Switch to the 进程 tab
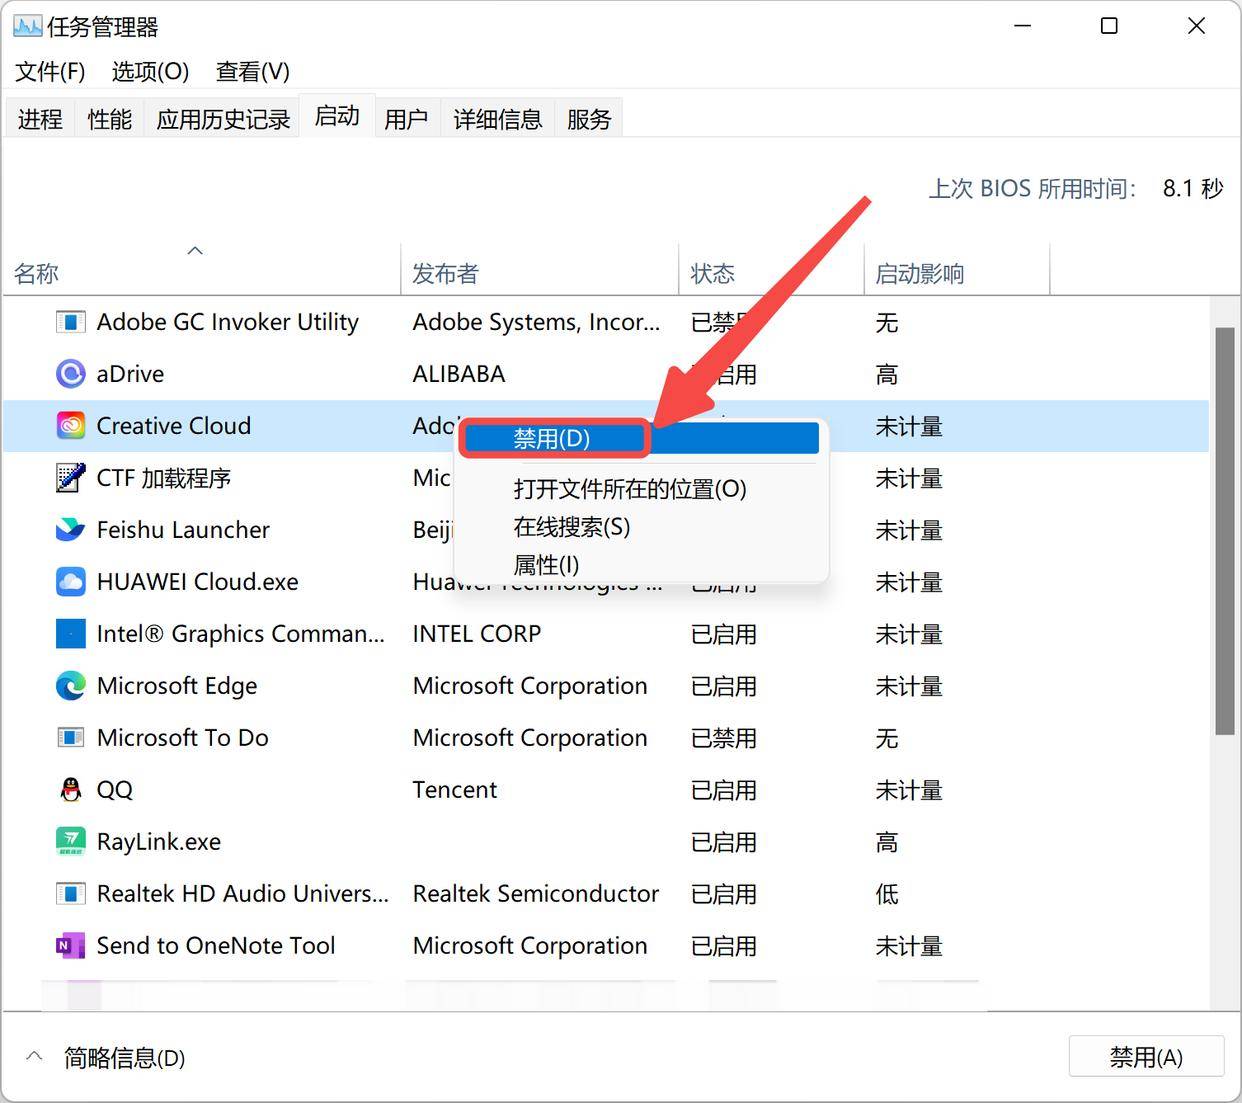 click(40, 119)
